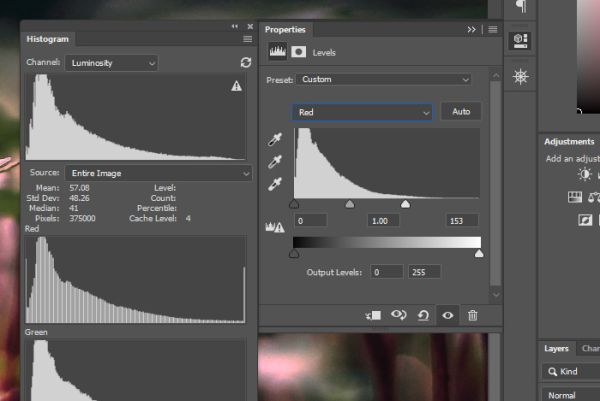Select the Layers panel tab
Screen dimensions: 600x401
[556, 349]
